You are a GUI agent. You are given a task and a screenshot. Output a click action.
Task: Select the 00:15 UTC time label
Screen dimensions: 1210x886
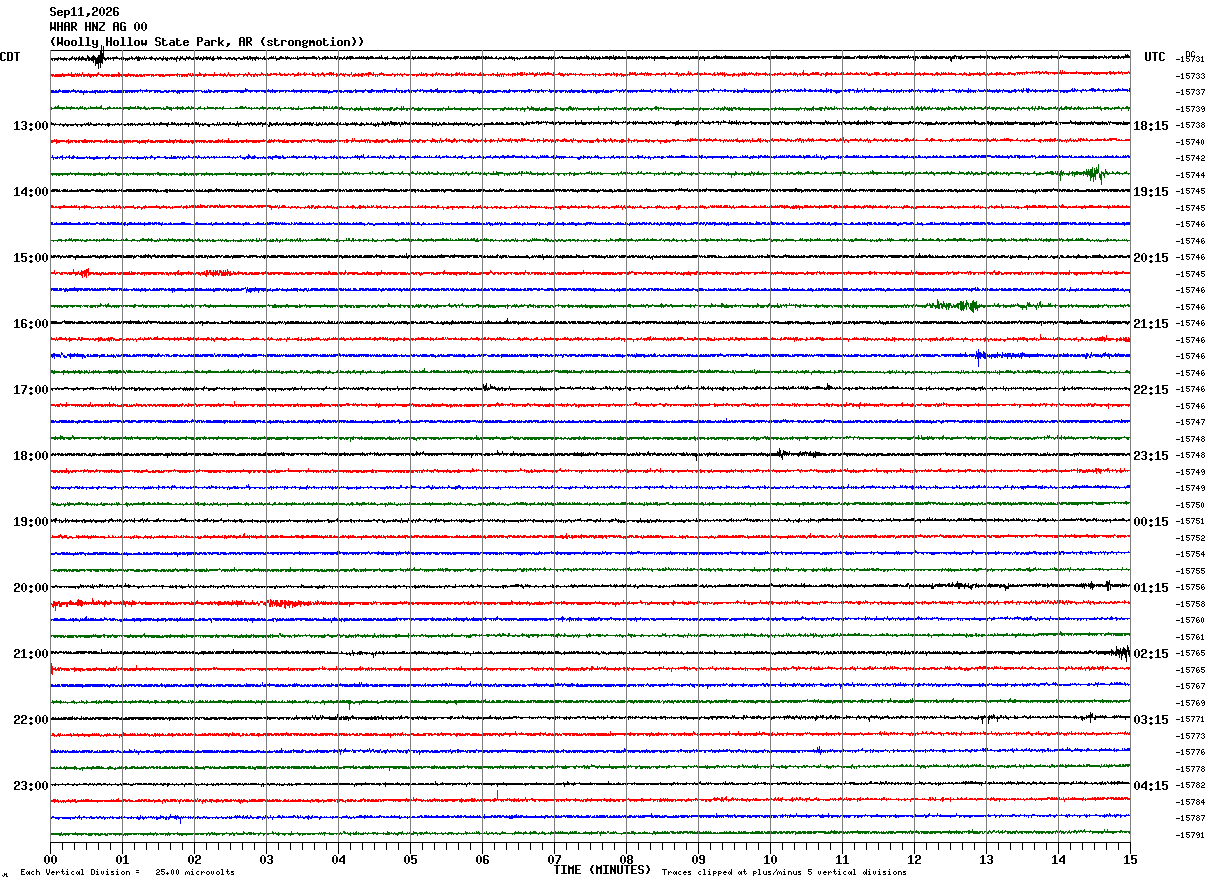[x=1151, y=522]
